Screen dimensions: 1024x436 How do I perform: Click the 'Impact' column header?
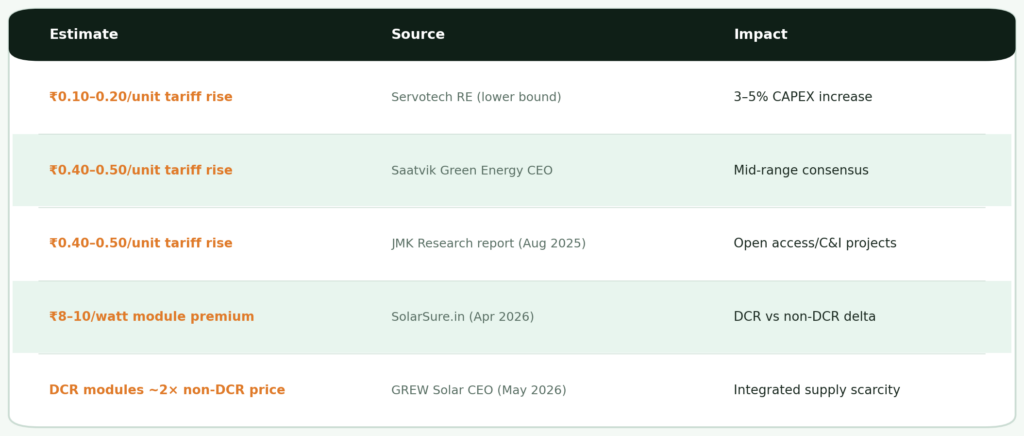click(x=760, y=35)
